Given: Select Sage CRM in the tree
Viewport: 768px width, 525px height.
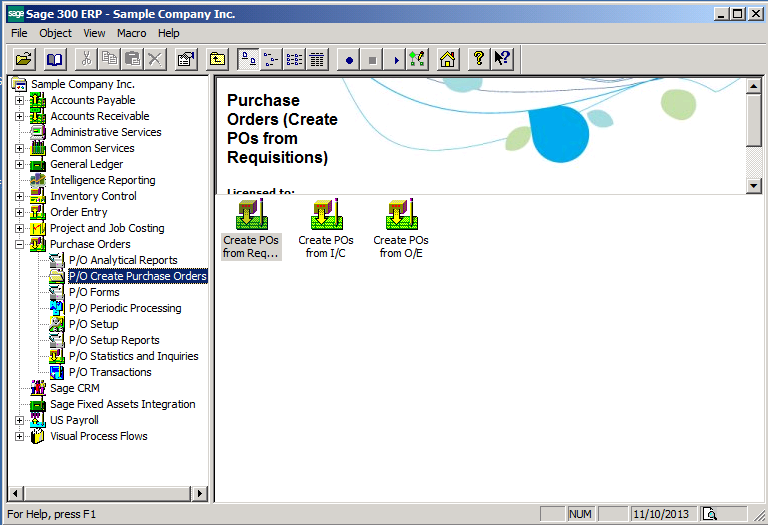Looking at the screenshot, I should click(x=74, y=388).
